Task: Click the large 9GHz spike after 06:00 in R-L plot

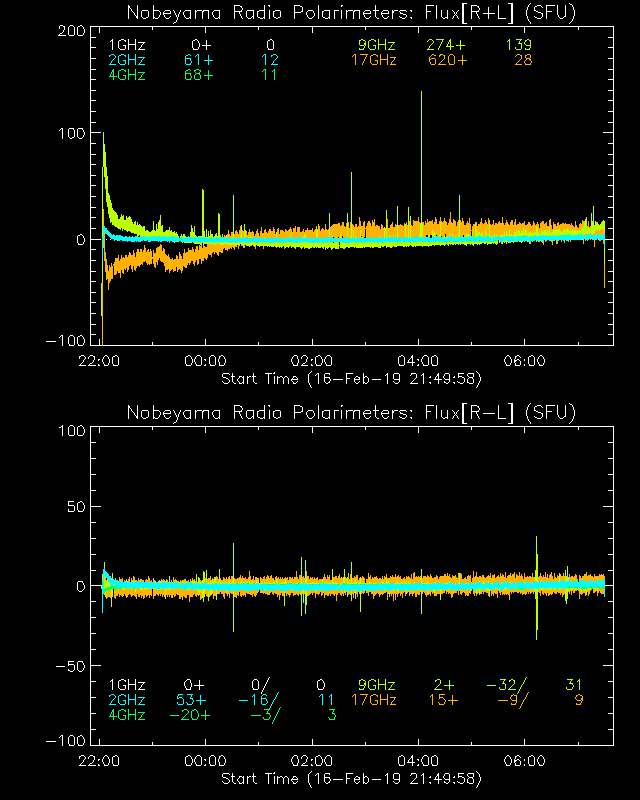Action: 536,588
